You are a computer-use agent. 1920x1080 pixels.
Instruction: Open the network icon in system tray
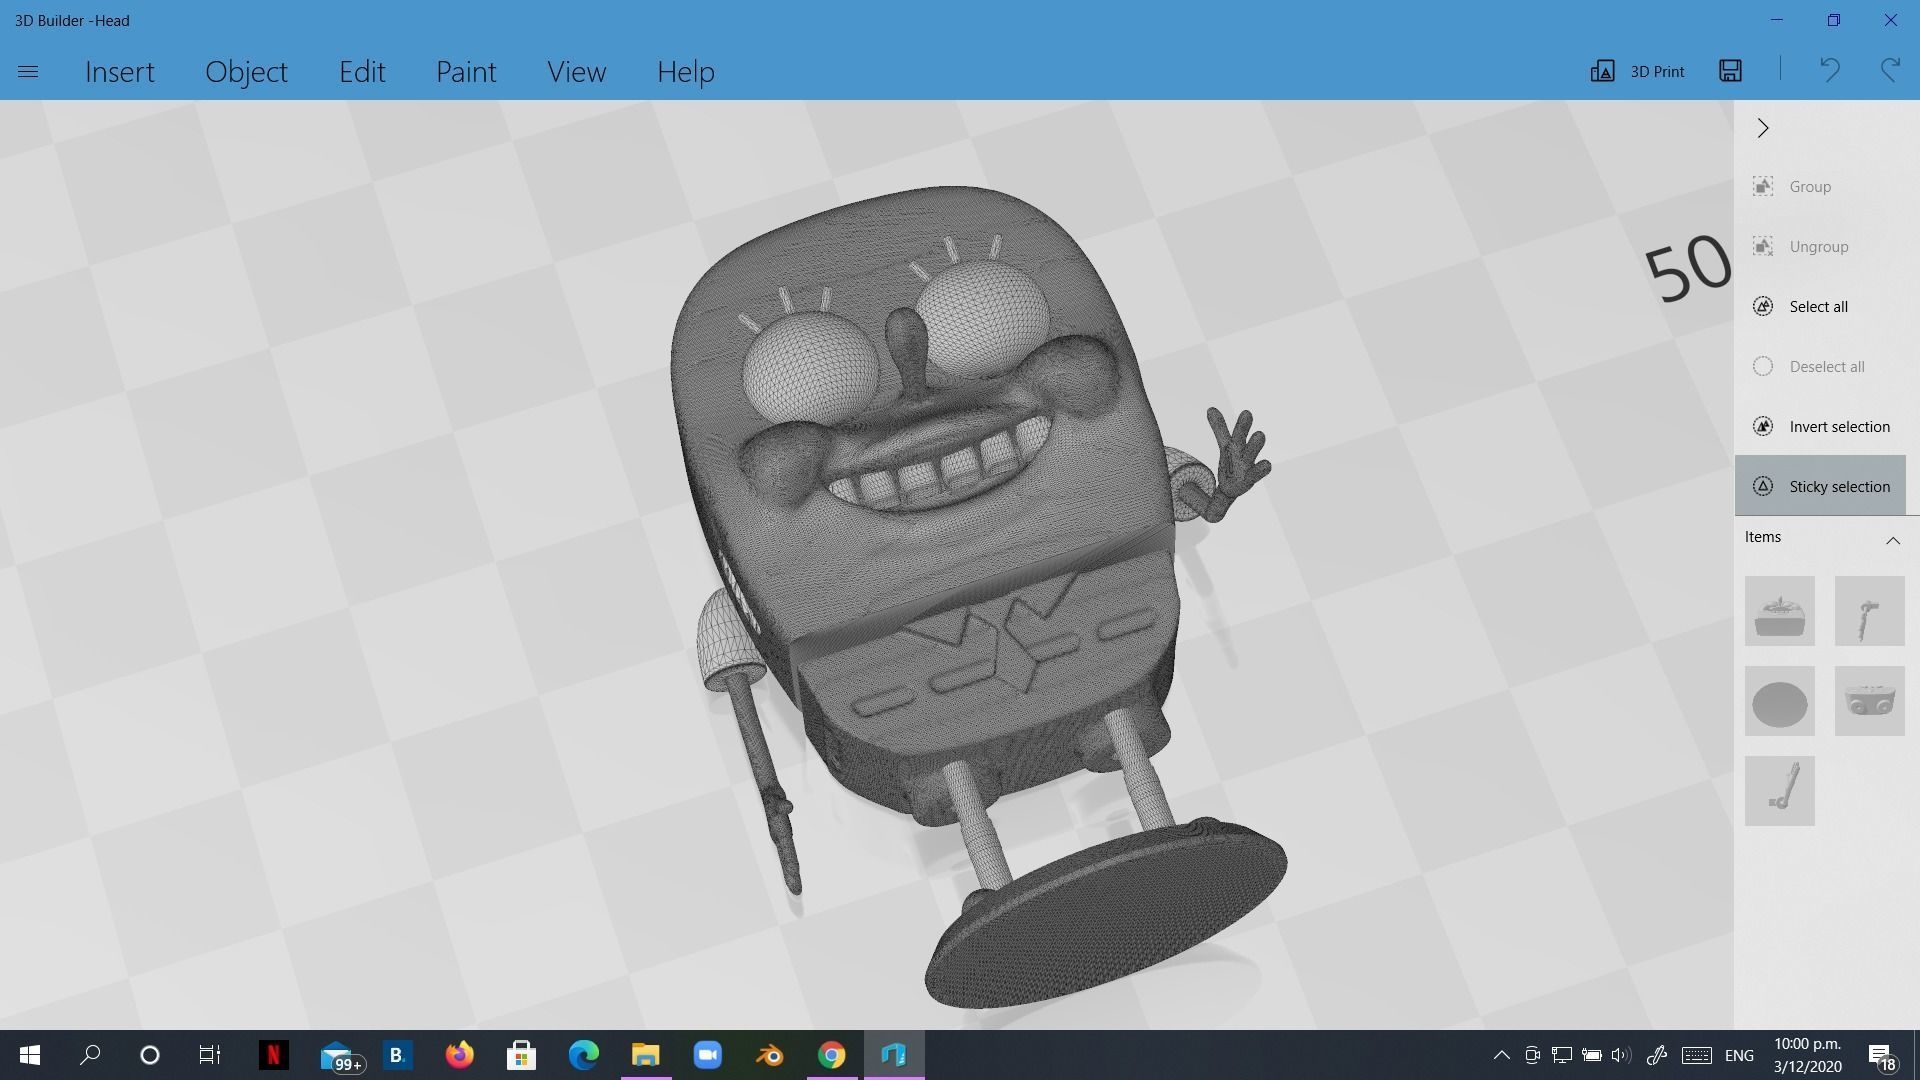(1561, 1055)
